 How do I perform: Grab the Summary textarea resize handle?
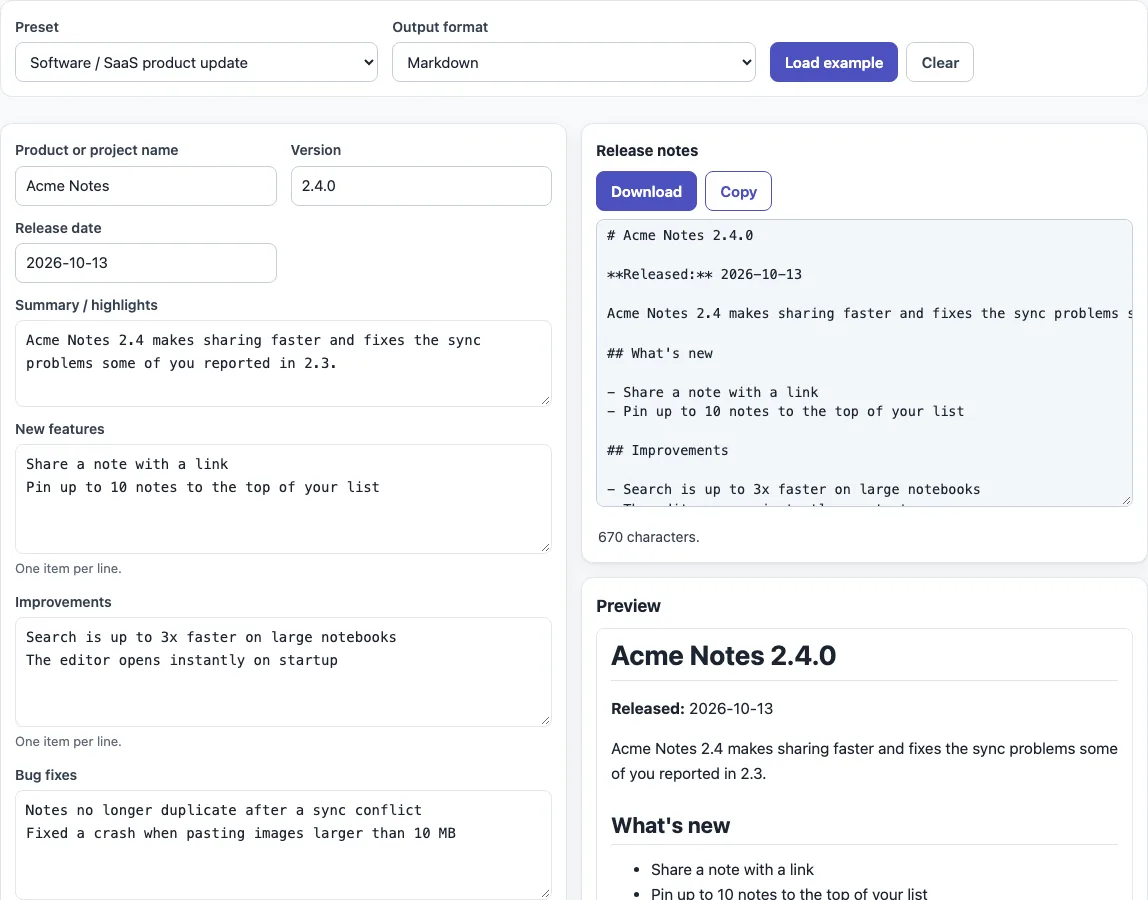pos(545,401)
